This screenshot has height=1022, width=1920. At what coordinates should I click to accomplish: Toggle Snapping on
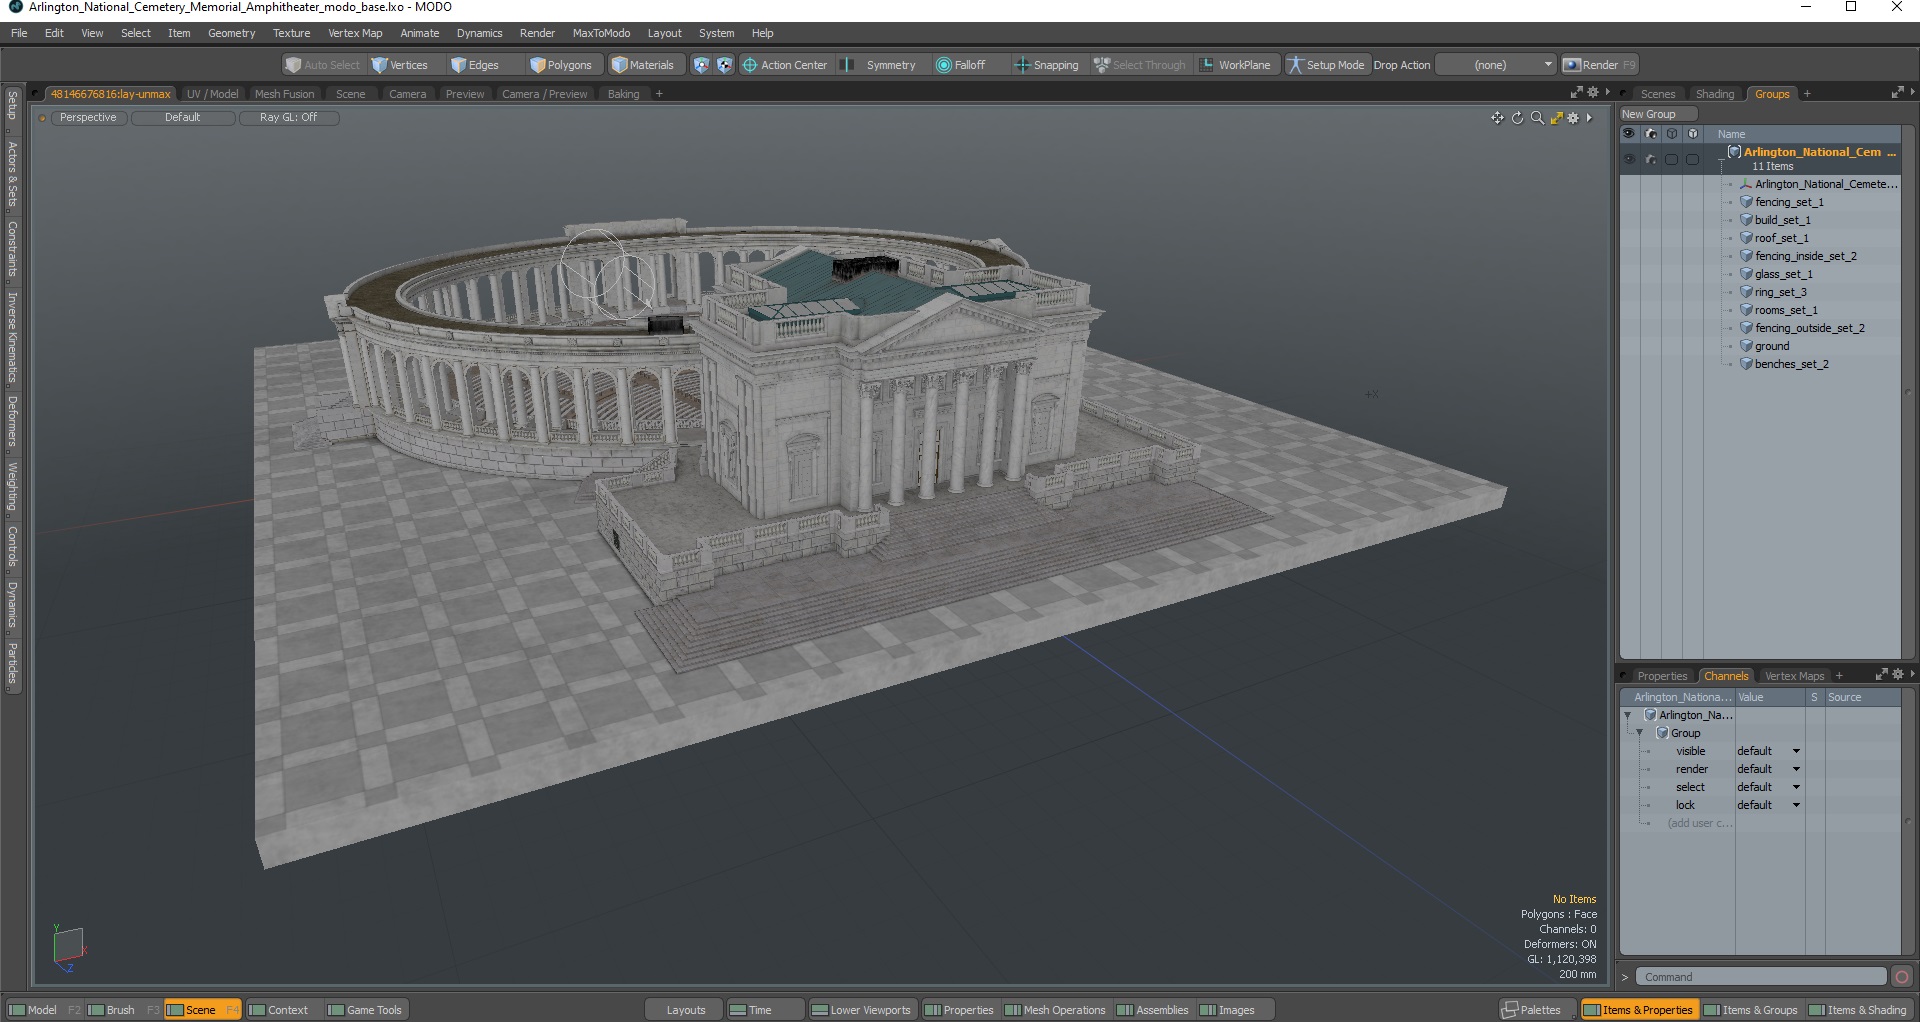(1046, 65)
